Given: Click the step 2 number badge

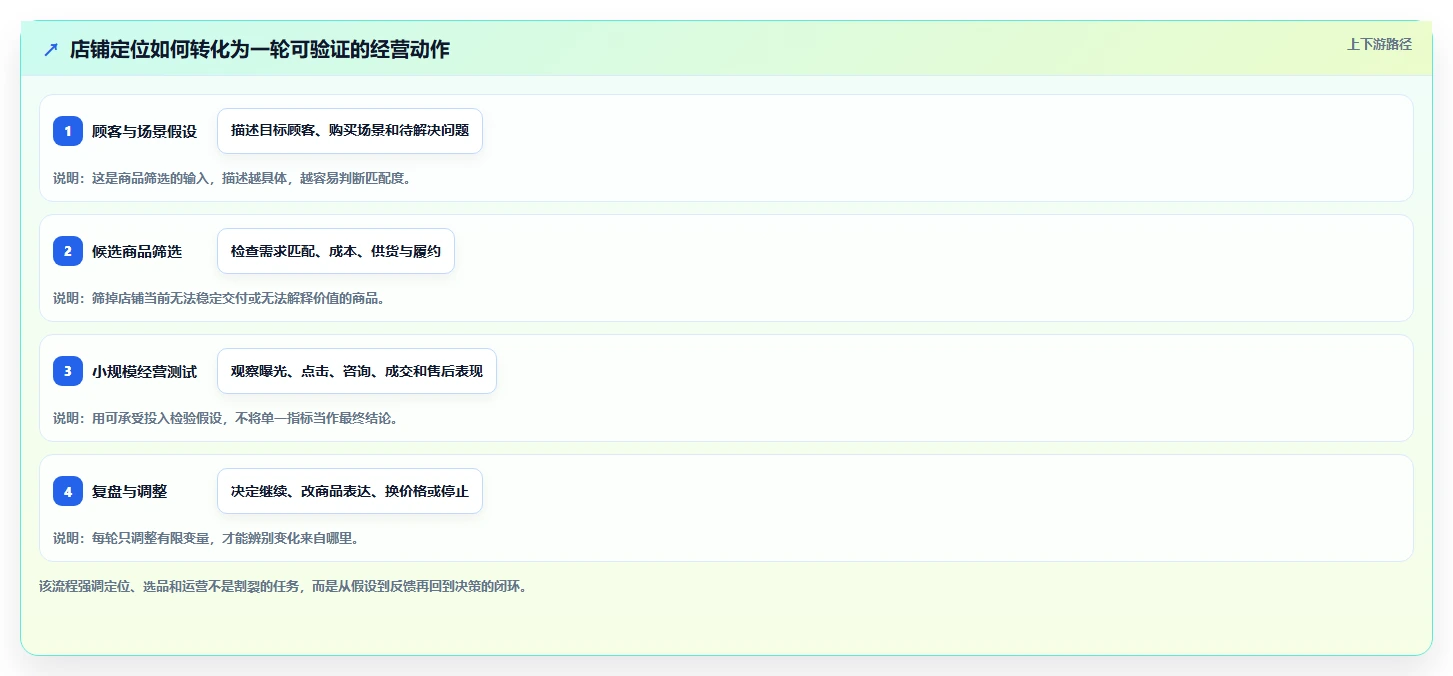Looking at the screenshot, I should point(68,251).
